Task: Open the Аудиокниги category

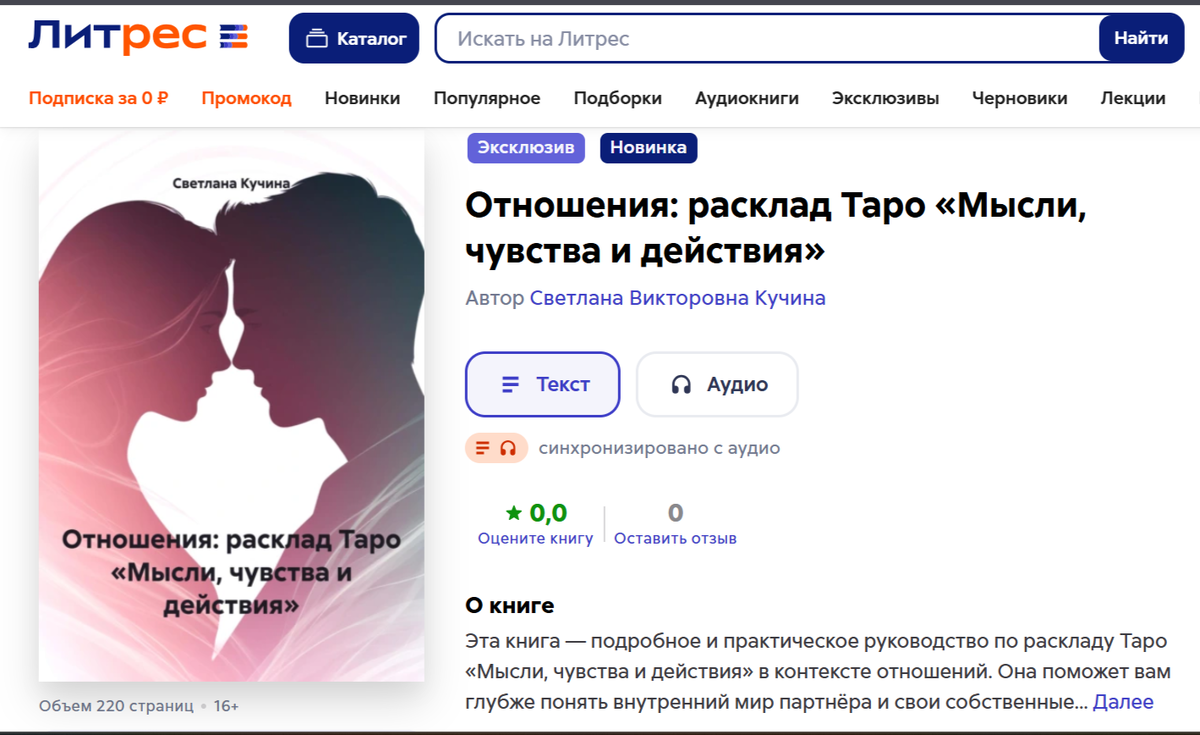Action: (747, 98)
